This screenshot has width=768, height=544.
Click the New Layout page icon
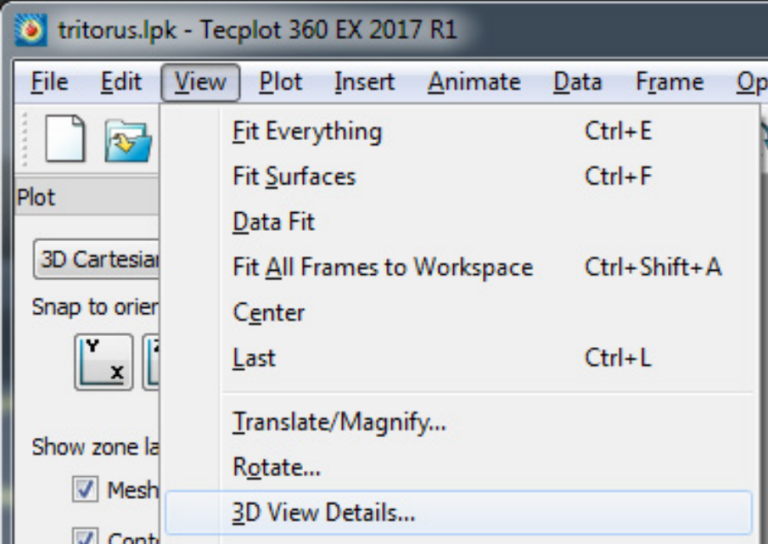[x=65, y=139]
